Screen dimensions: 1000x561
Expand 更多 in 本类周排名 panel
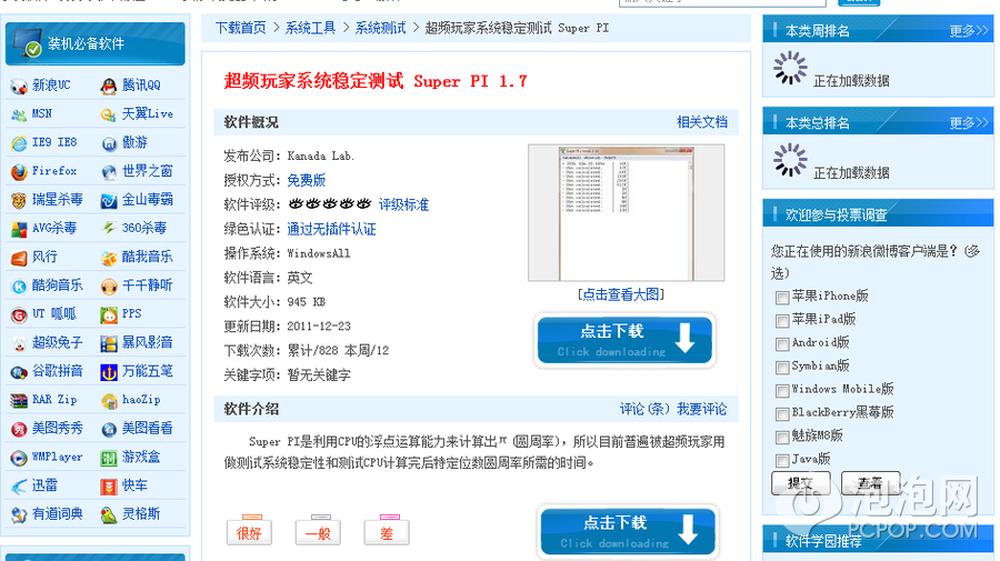pos(968,31)
